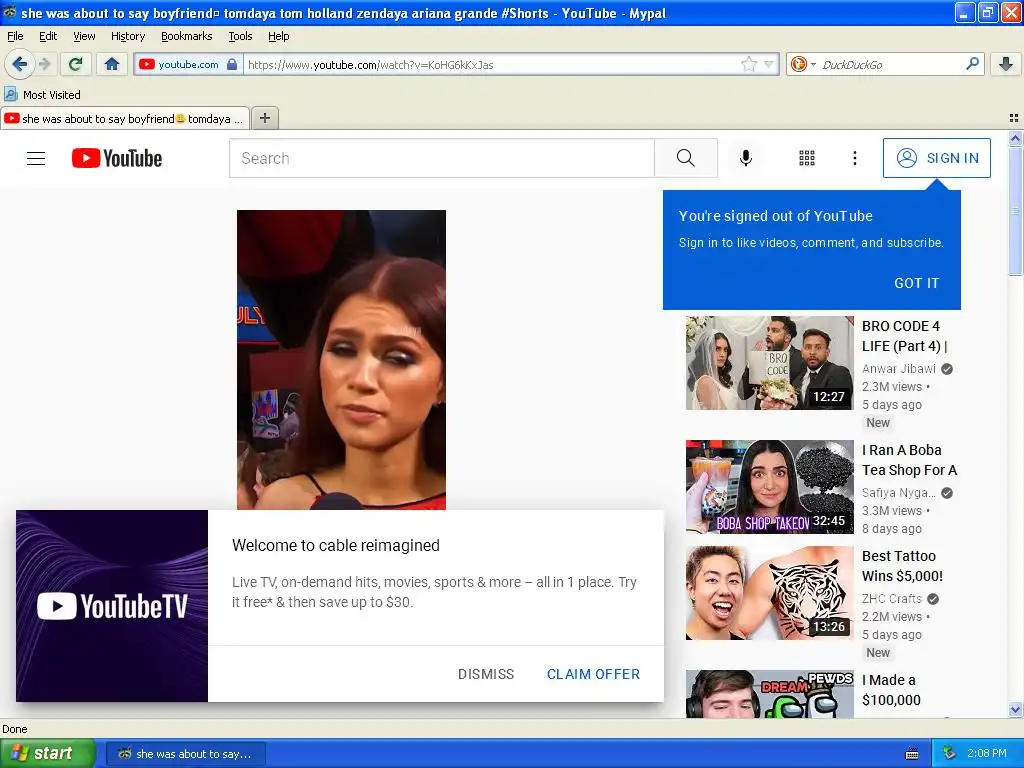
Task: Click the vertical scrollbar thumb
Action: click(x=1015, y=212)
